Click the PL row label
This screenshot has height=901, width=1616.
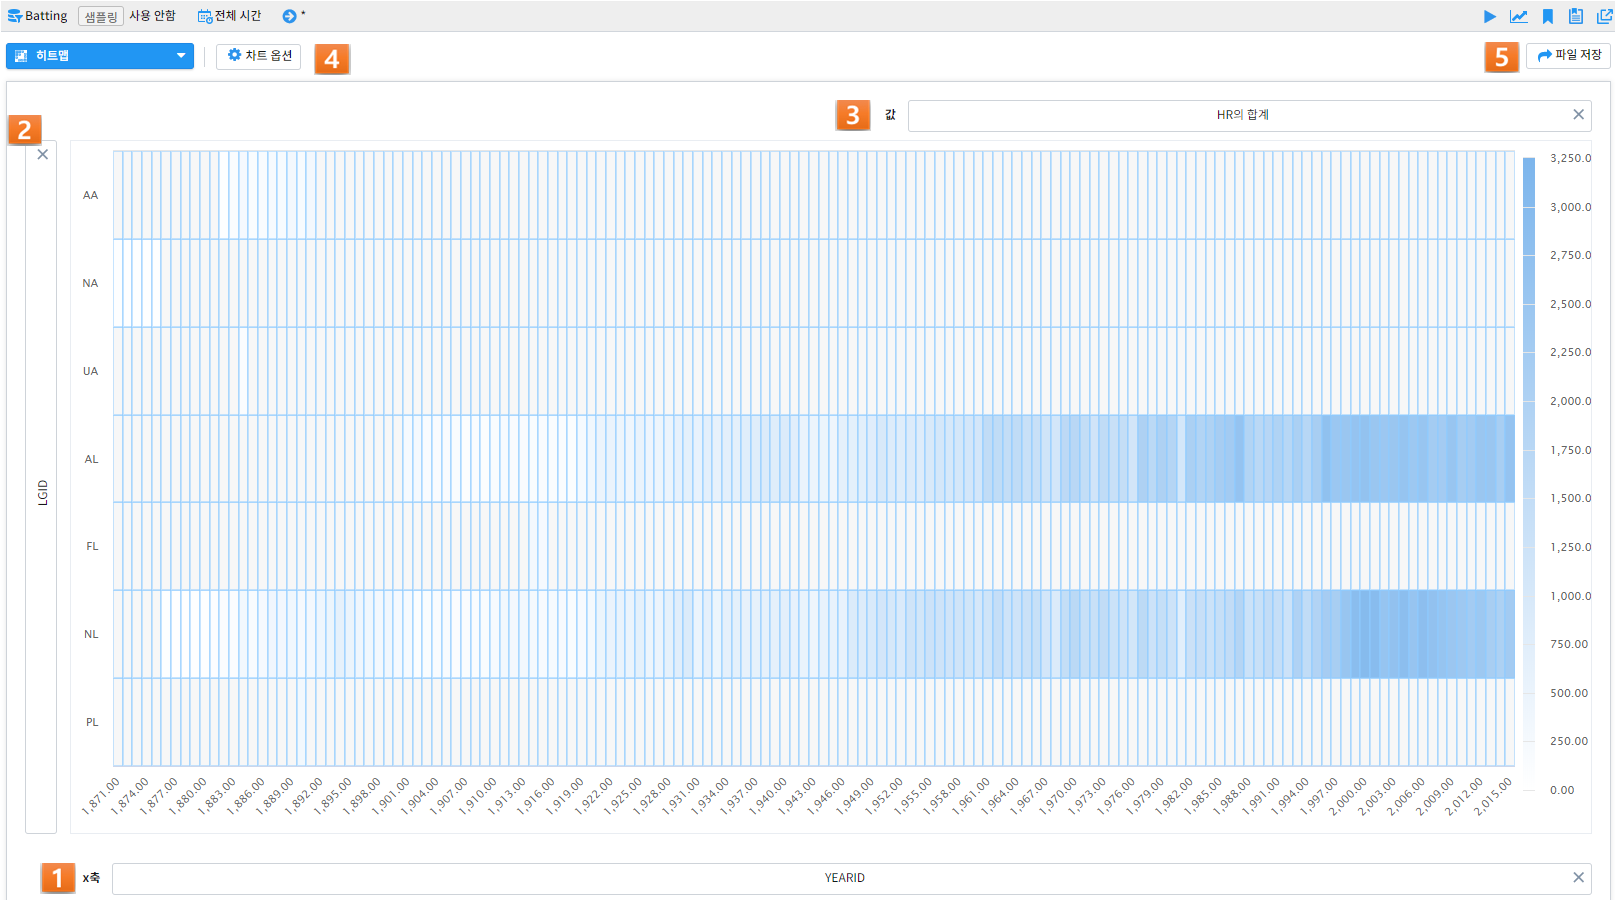click(92, 722)
